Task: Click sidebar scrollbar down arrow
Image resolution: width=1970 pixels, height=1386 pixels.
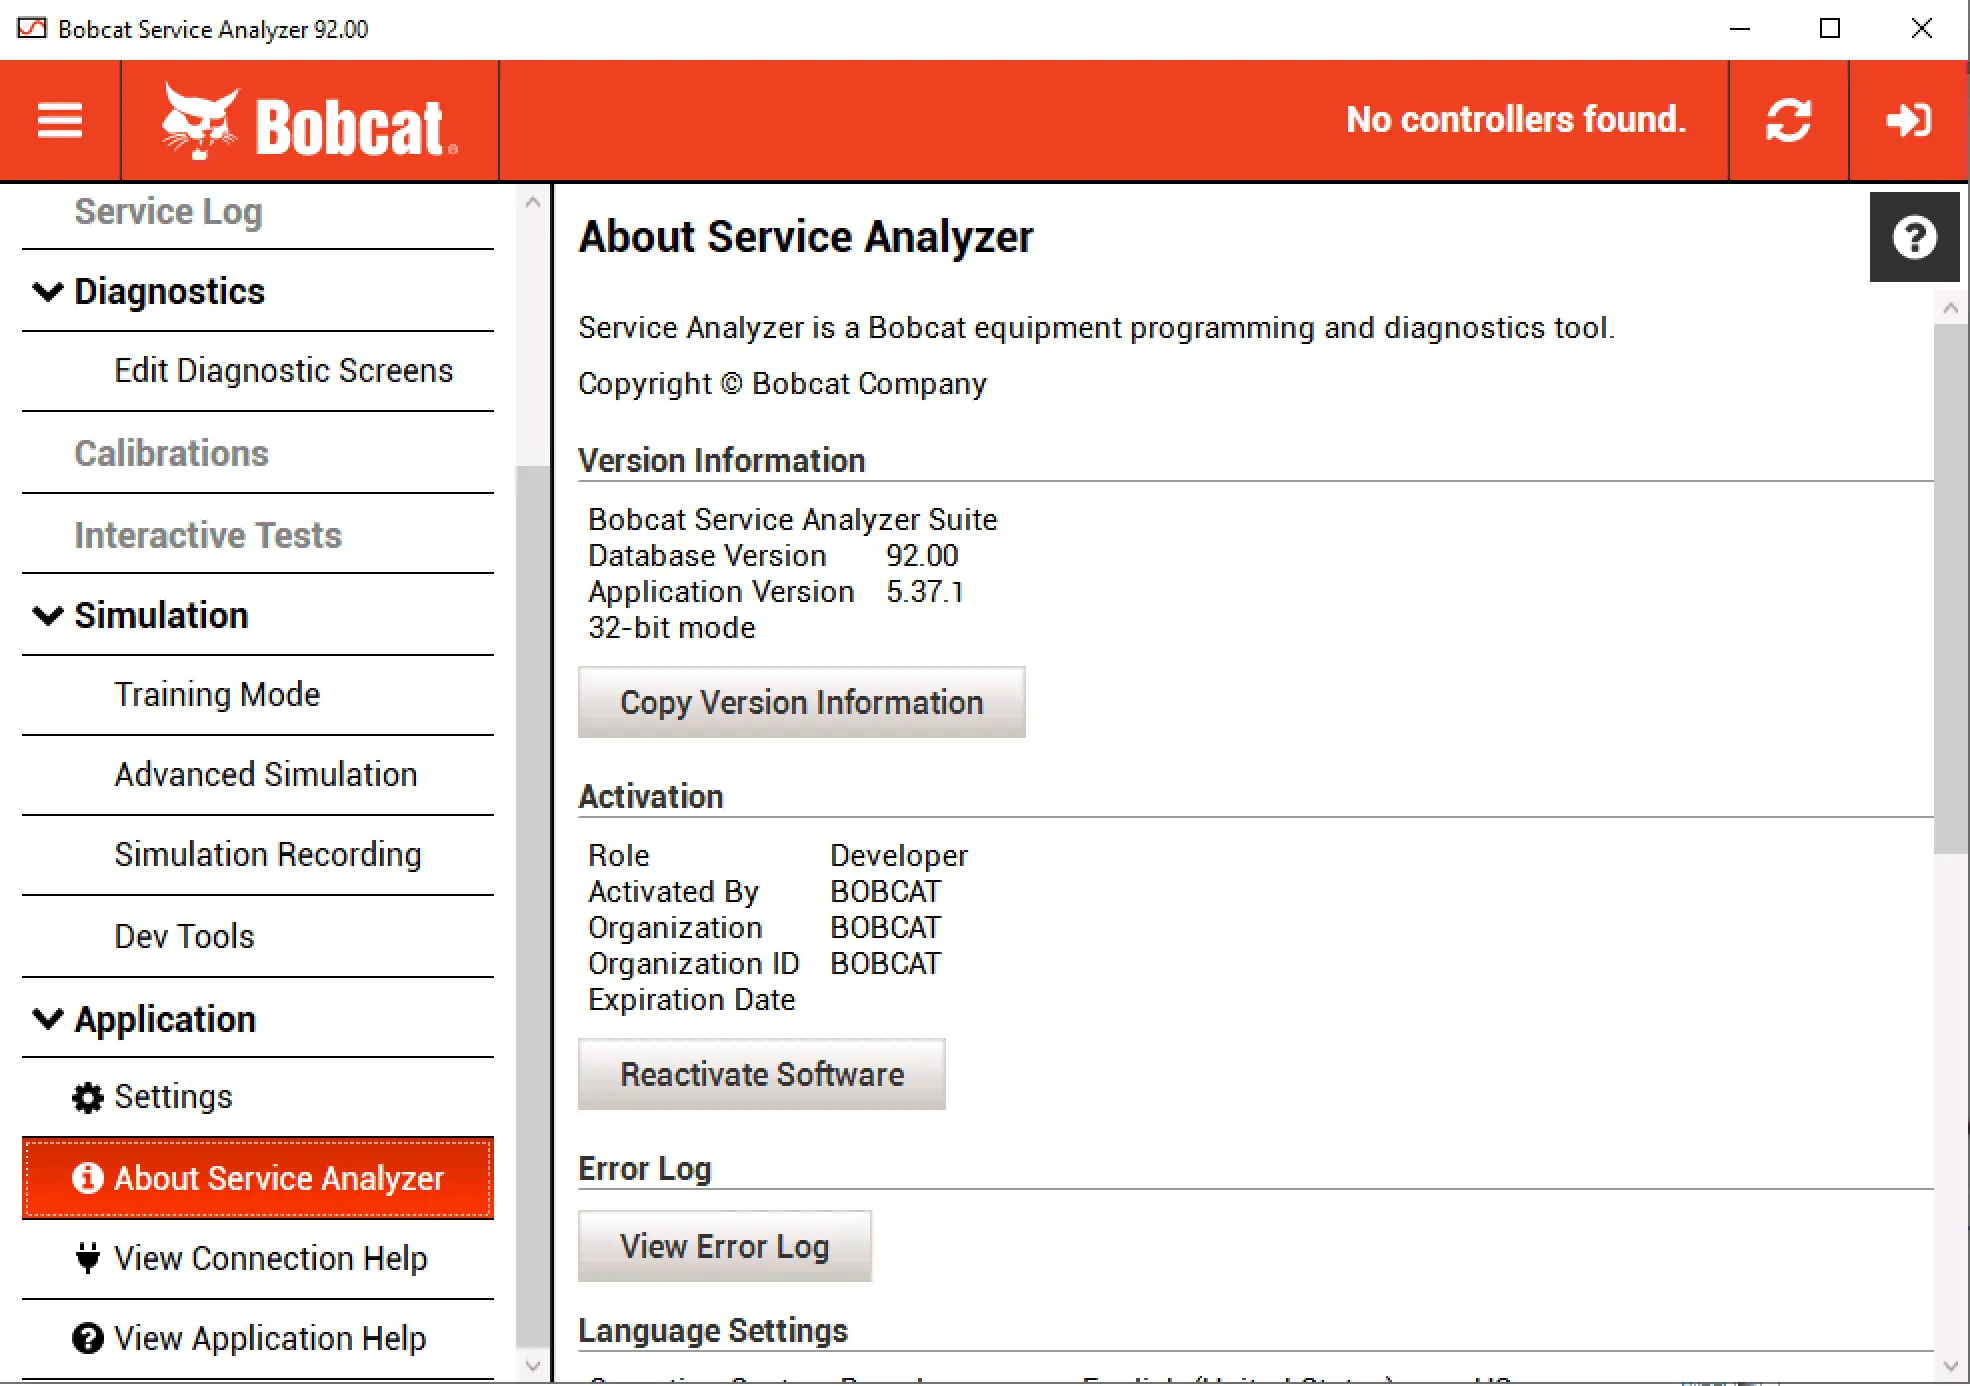Action: point(533,1365)
